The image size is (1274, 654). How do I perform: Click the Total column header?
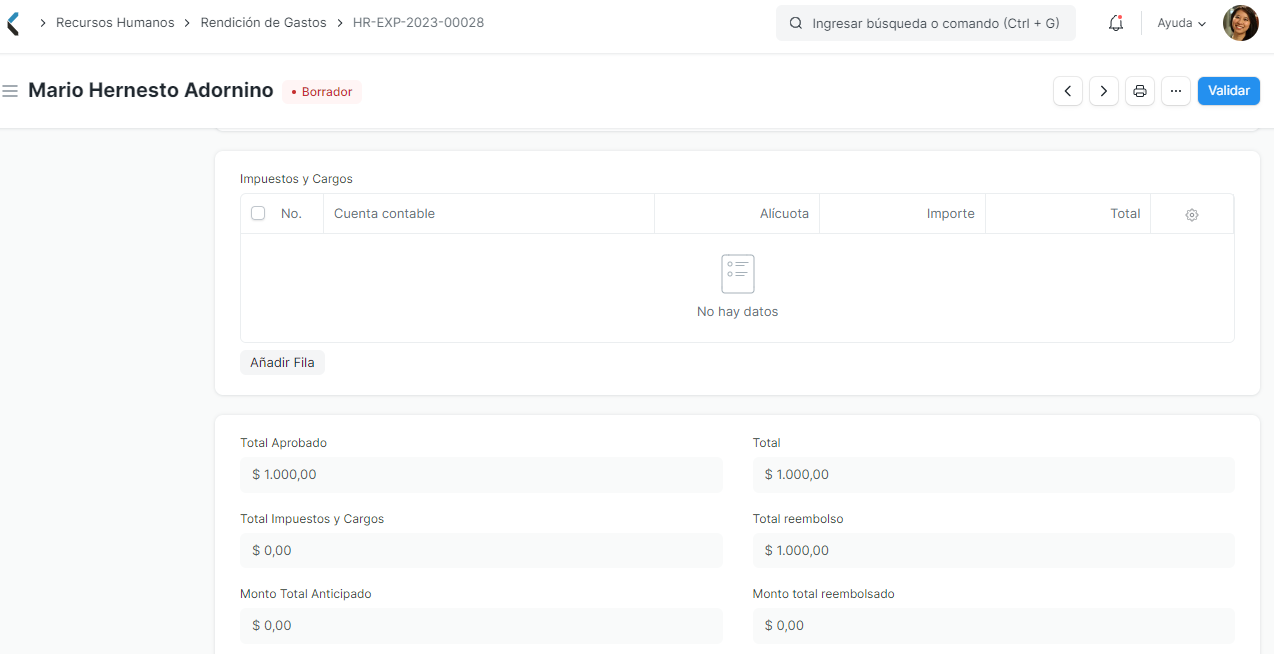(x=1068, y=214)
